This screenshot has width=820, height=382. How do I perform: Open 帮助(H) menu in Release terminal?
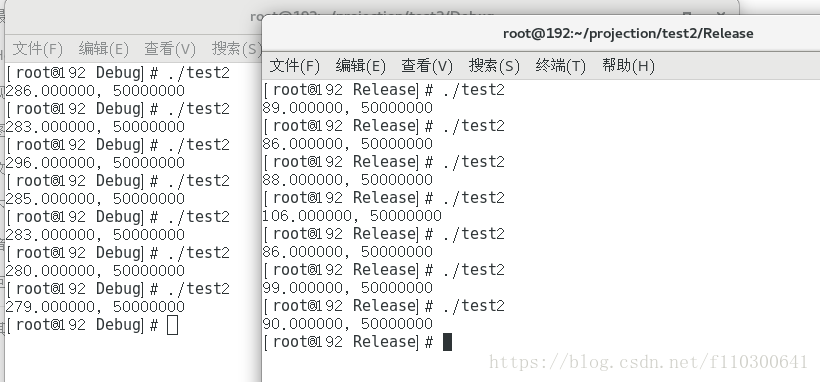(628, 66)
